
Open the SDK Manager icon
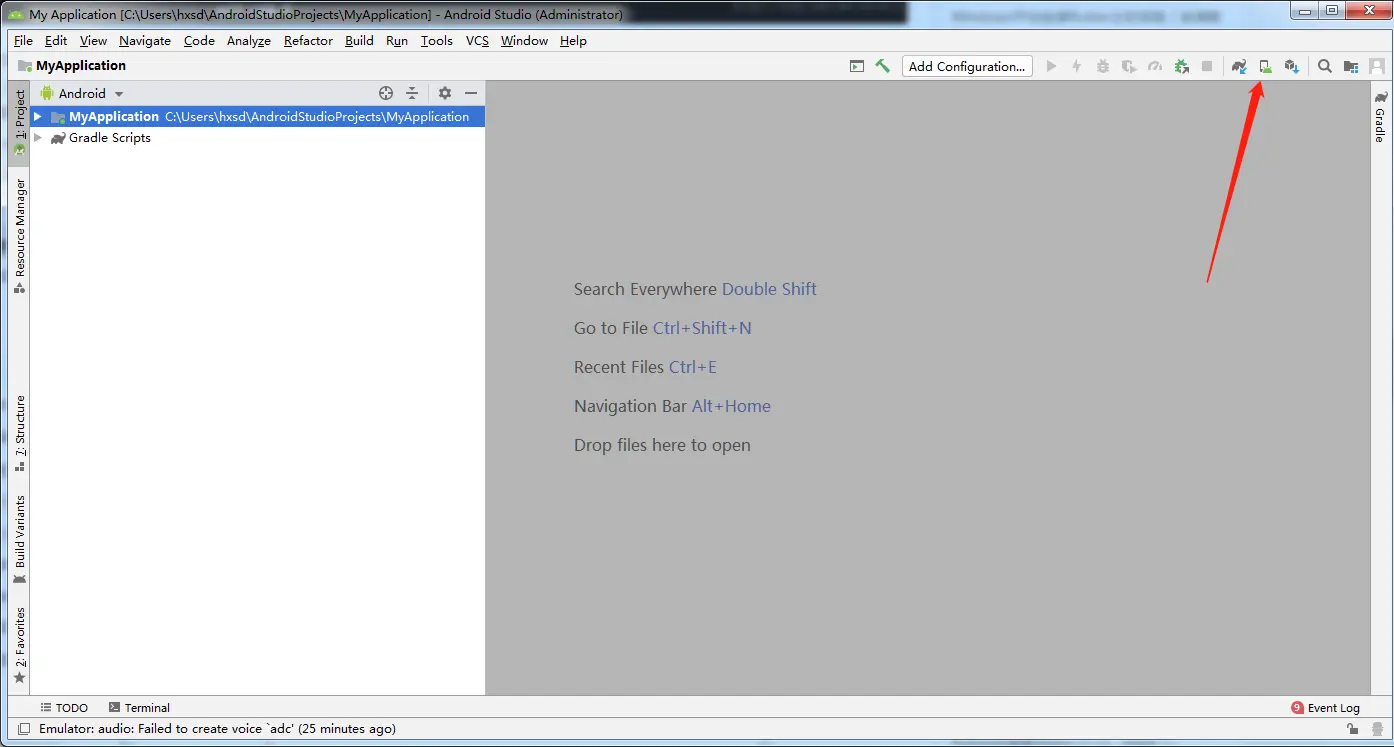[x=1291, y=67]
